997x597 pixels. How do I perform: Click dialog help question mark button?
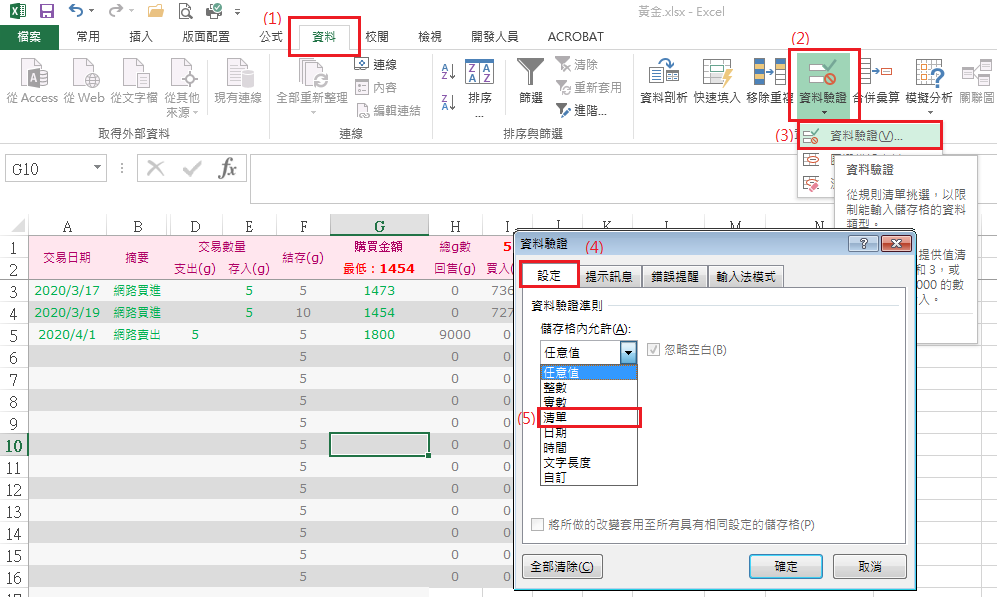coord(863,244)
